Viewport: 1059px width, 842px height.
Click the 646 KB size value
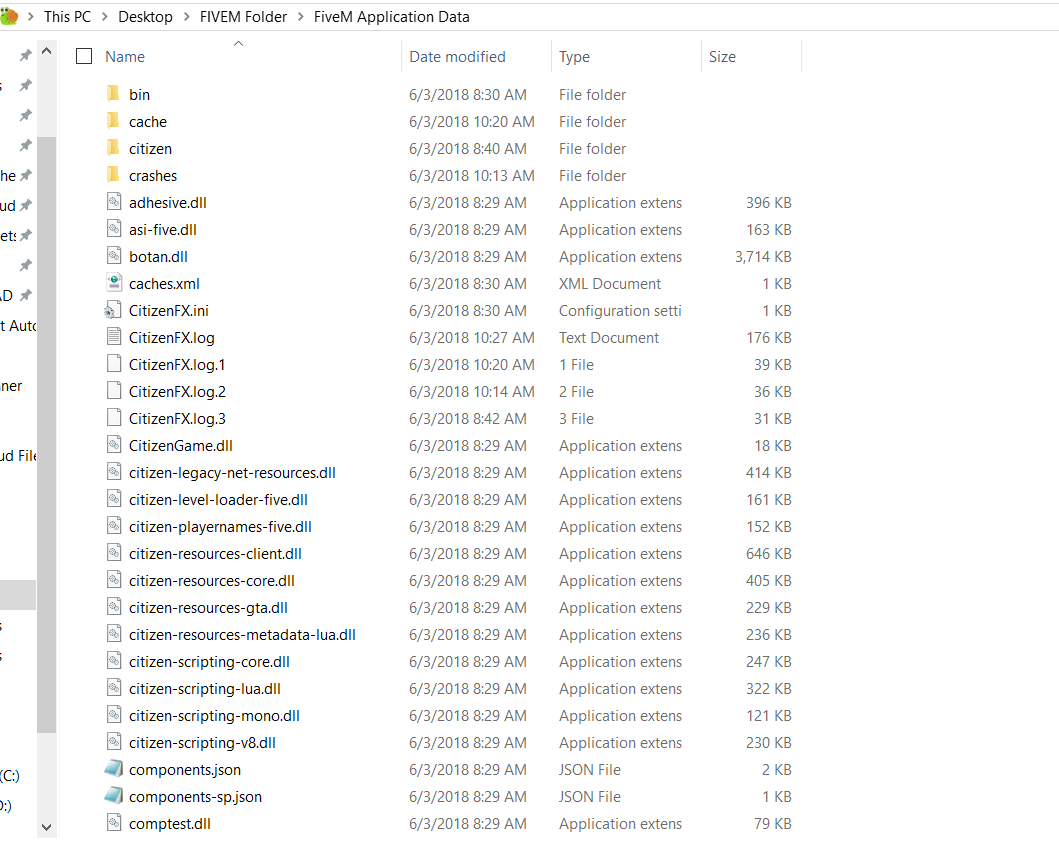click(x=769, y=554)
